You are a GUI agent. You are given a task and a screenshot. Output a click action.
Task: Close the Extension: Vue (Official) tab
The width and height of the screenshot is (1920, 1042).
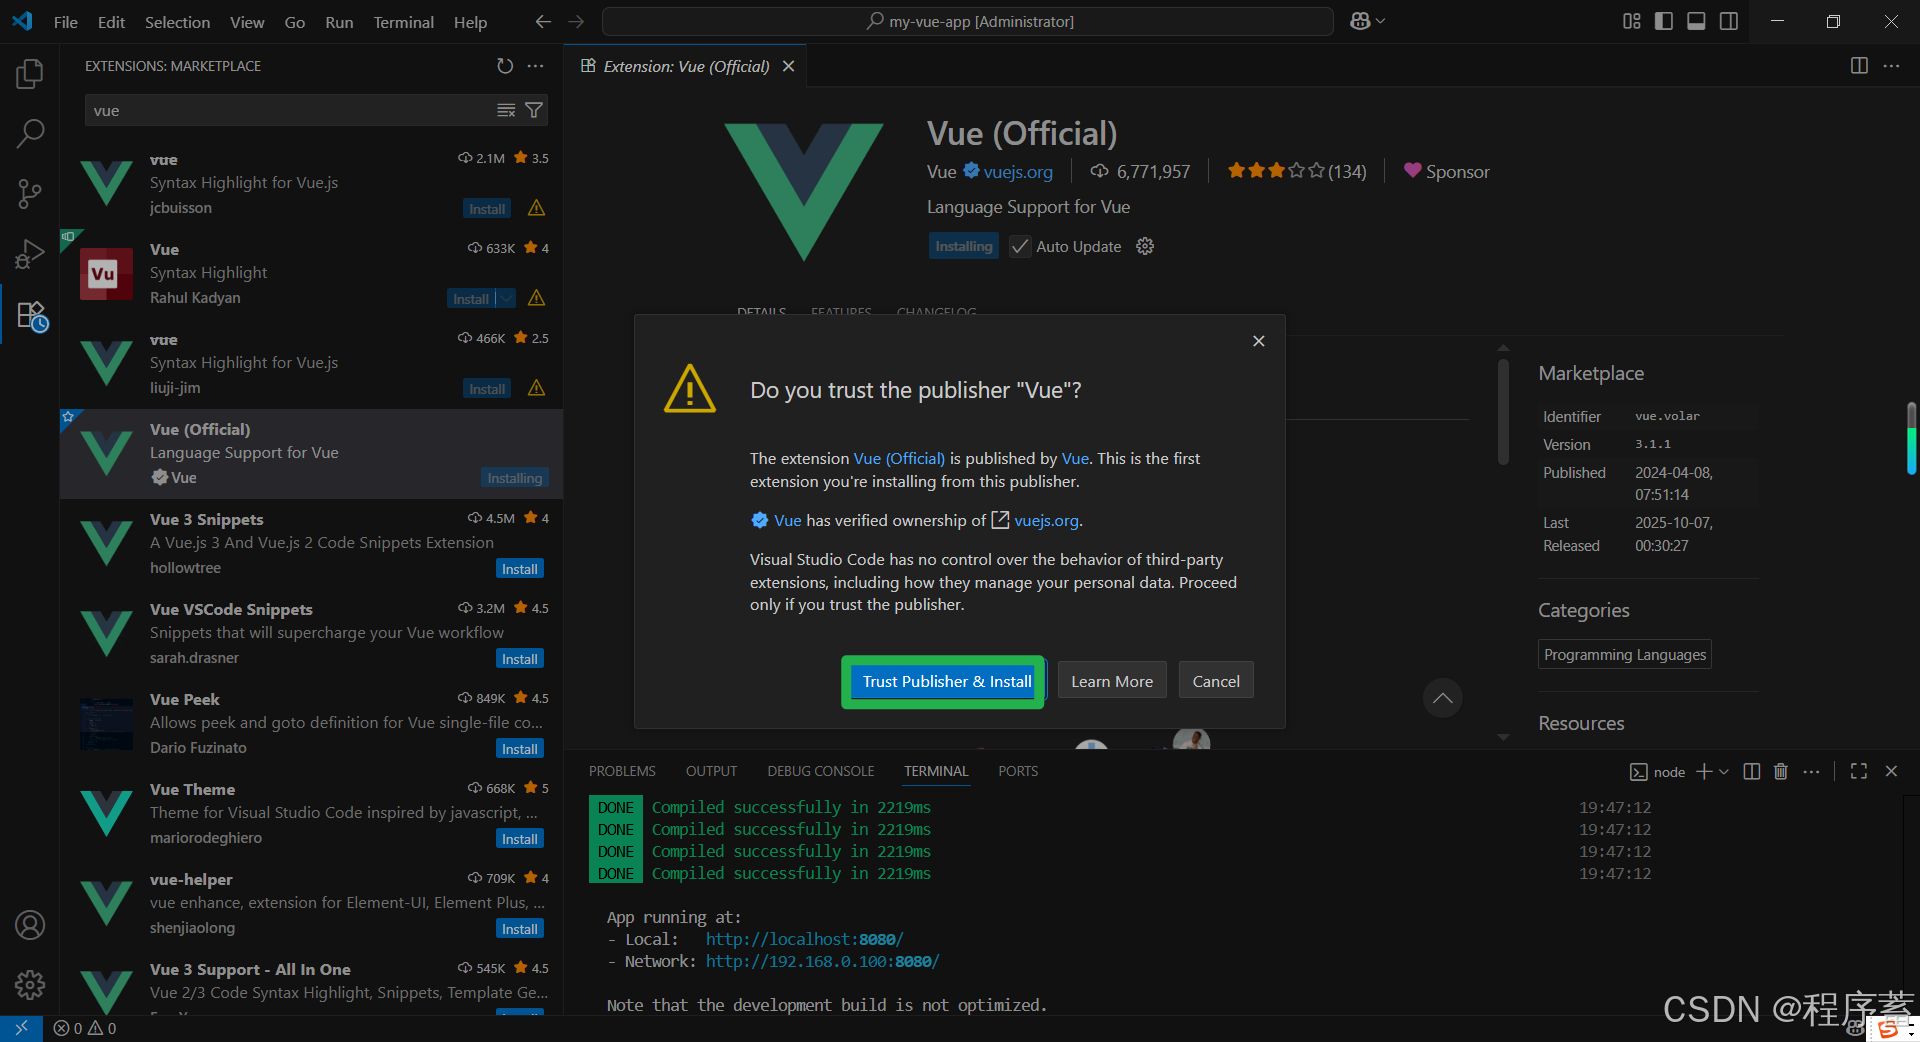point(788,66)
